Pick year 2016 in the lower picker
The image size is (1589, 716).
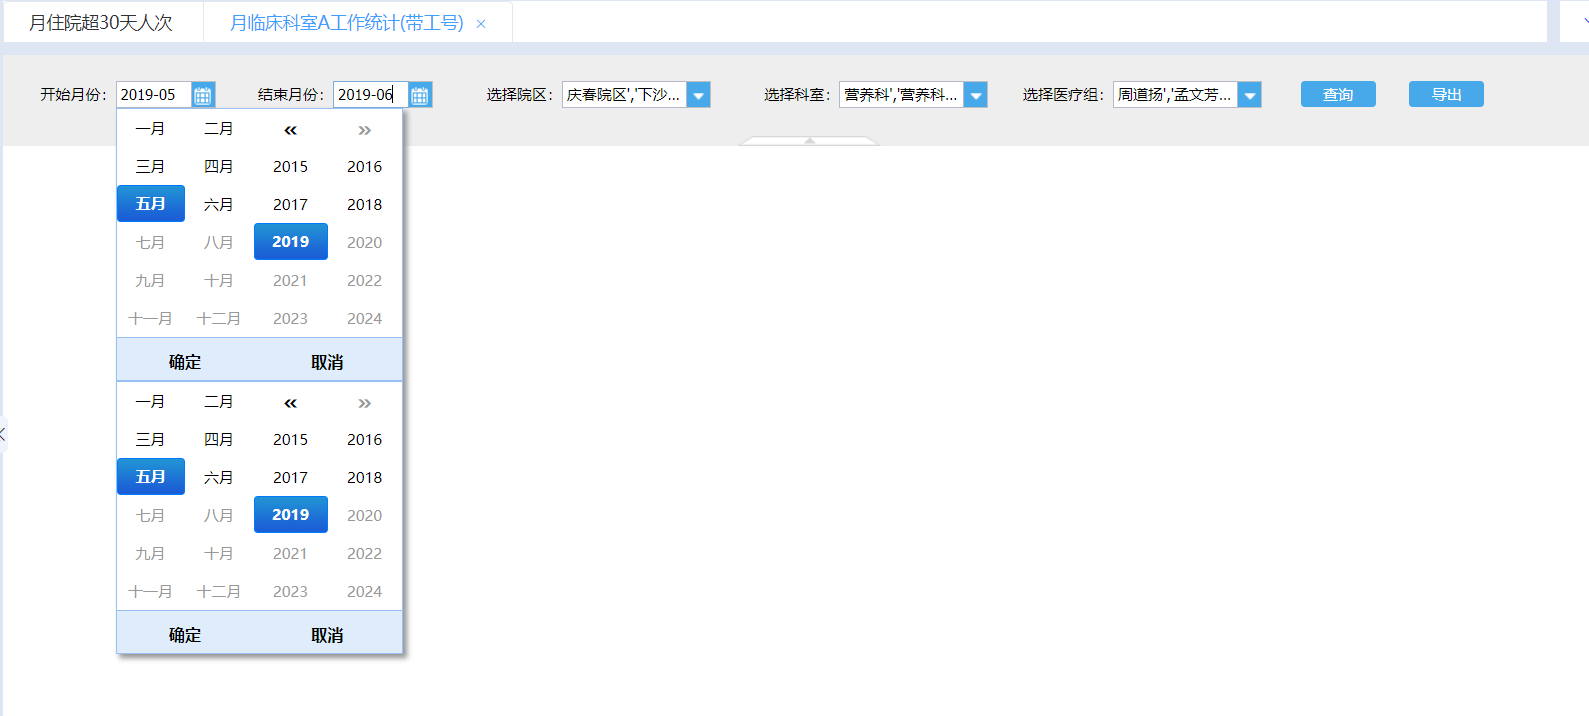(364, 440)
